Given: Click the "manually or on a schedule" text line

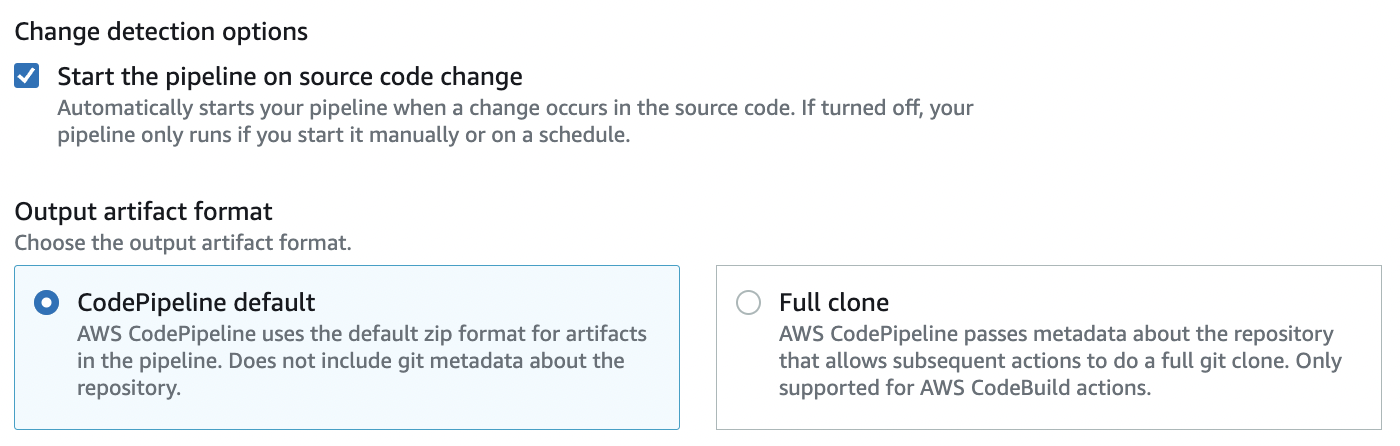Looking at the screenshot, I should point(343,135).
